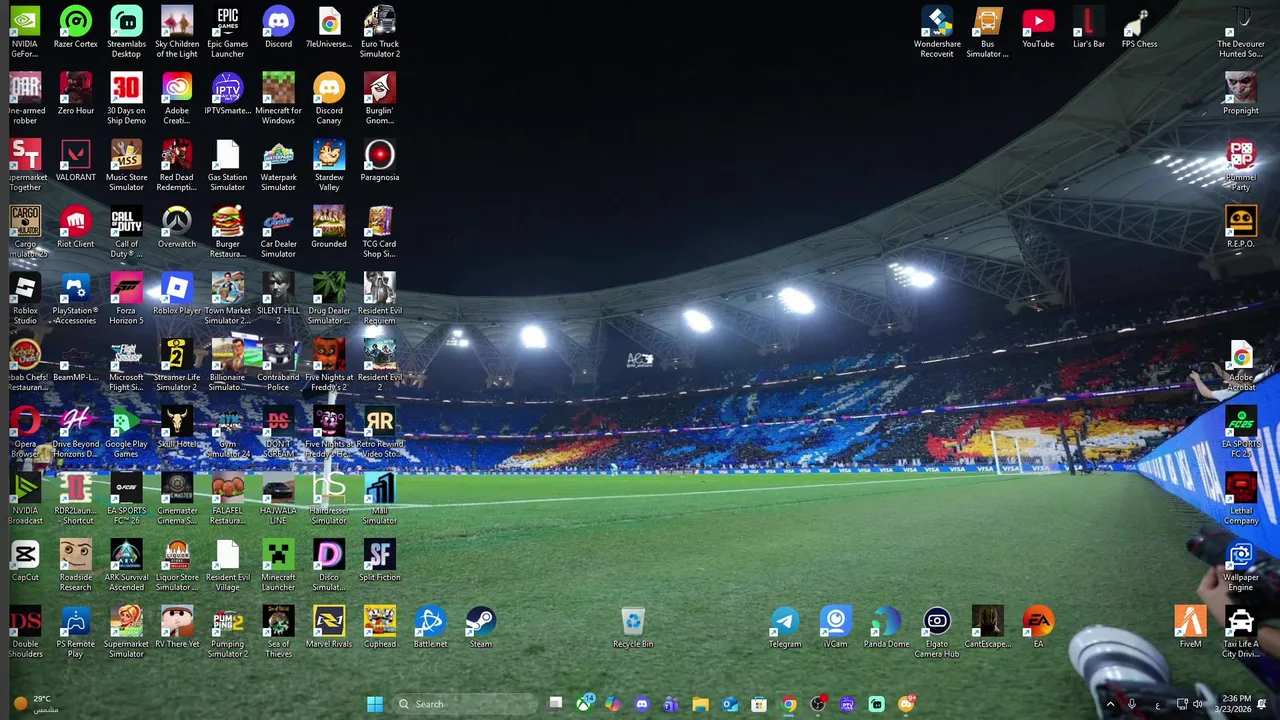This screenshot has height=720, width=1280.
Task: Select the Adobe Acrobat icon
Action: click(x=1241, y=366)
